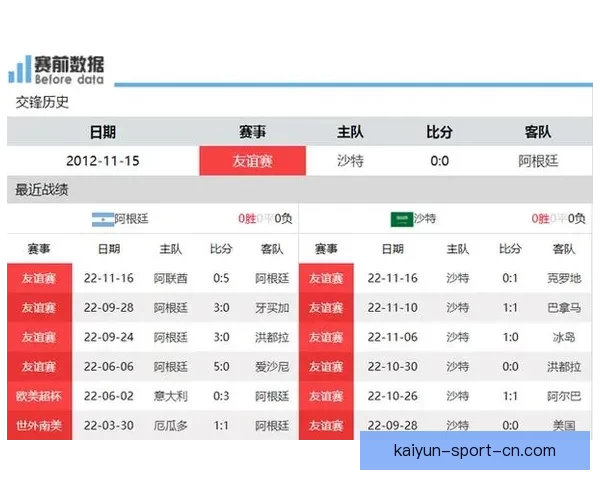
Task: Click the blue bar chart icon beside 赛前数据
Action: [20, 69]
